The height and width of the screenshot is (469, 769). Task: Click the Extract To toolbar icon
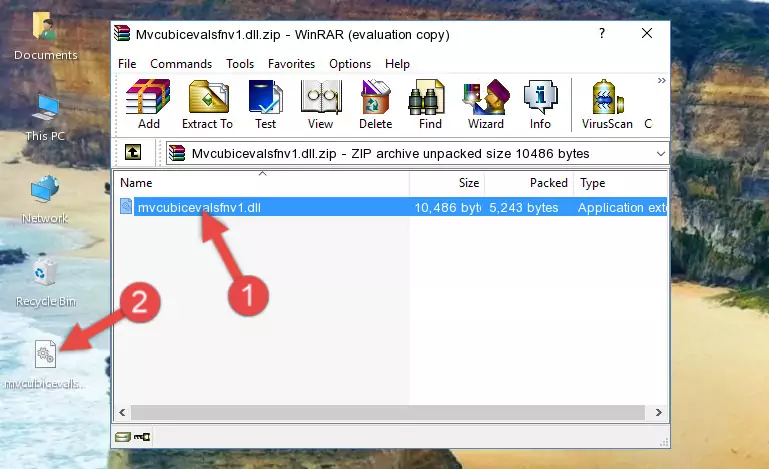[x=207, y=104]
